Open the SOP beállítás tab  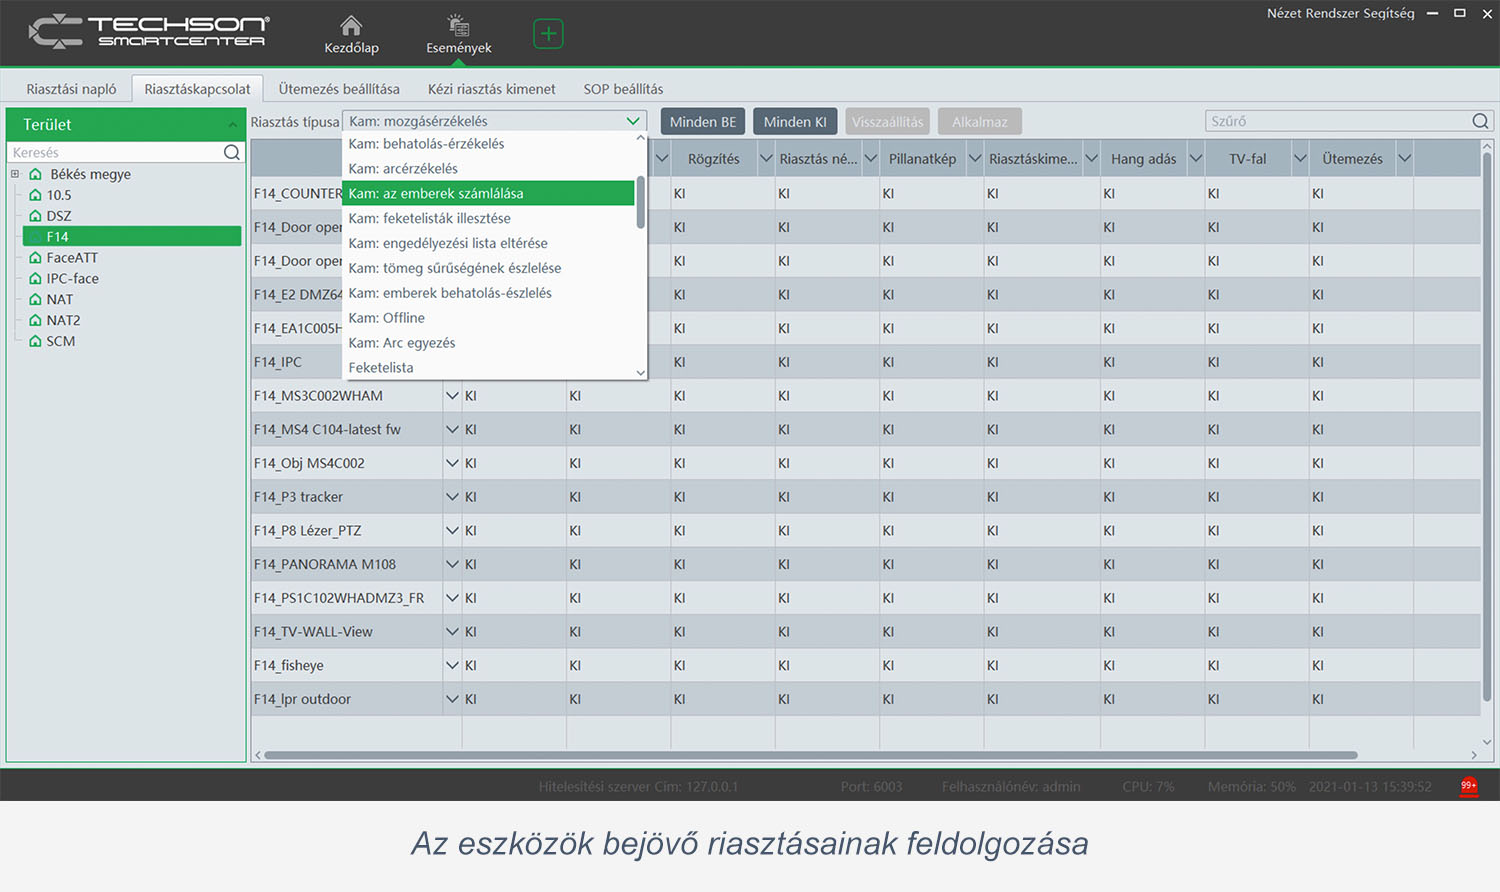pos(623,89)
